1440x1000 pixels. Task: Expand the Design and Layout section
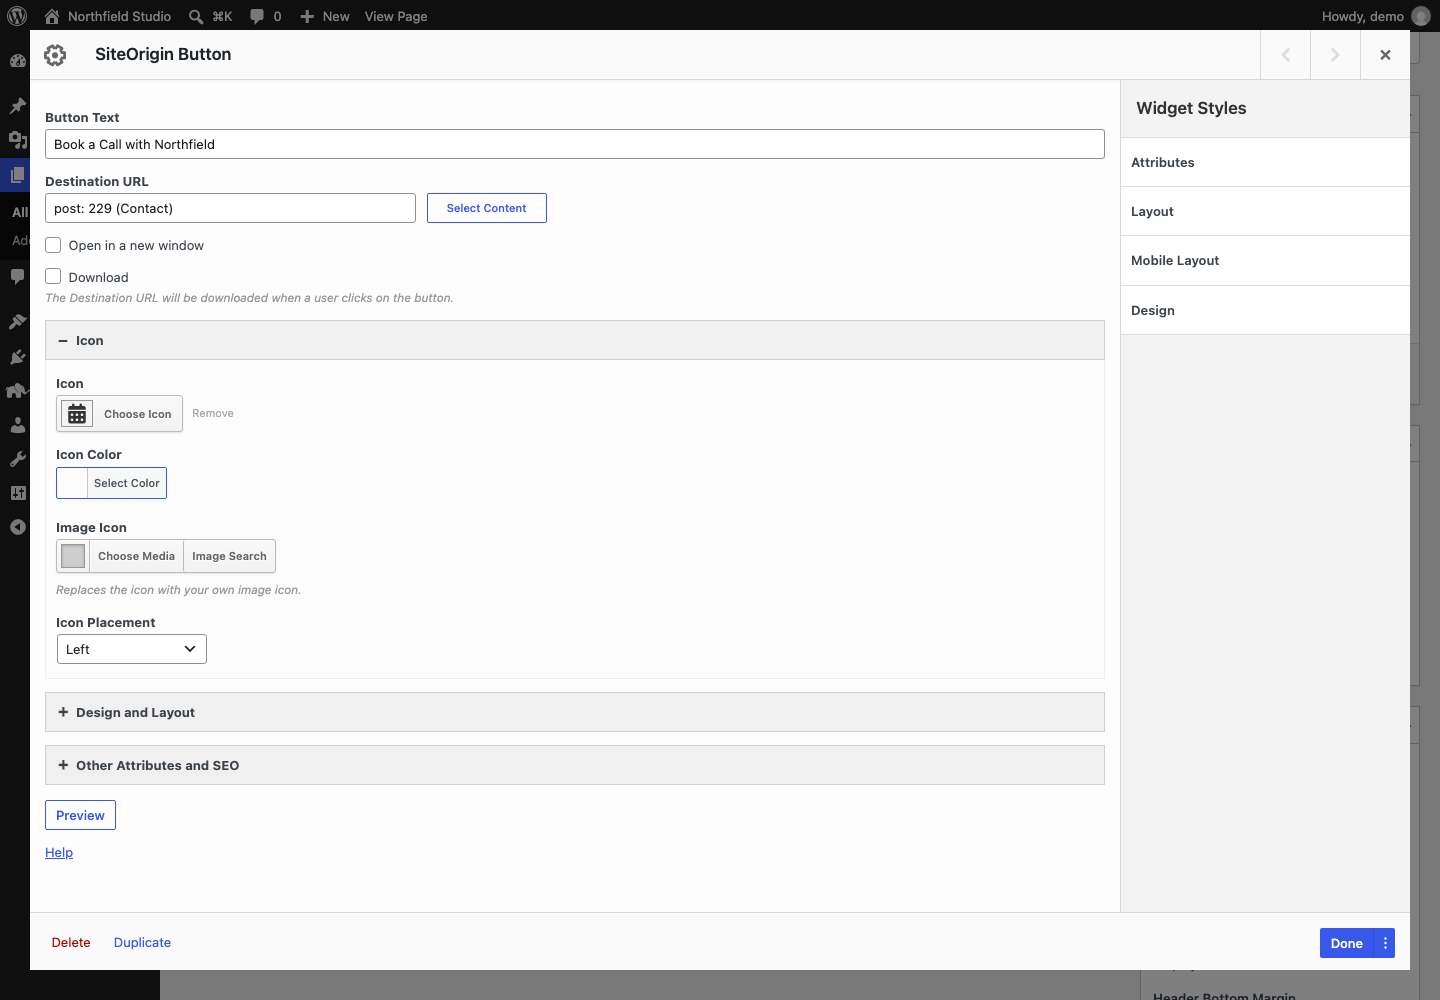coord(575,712)
